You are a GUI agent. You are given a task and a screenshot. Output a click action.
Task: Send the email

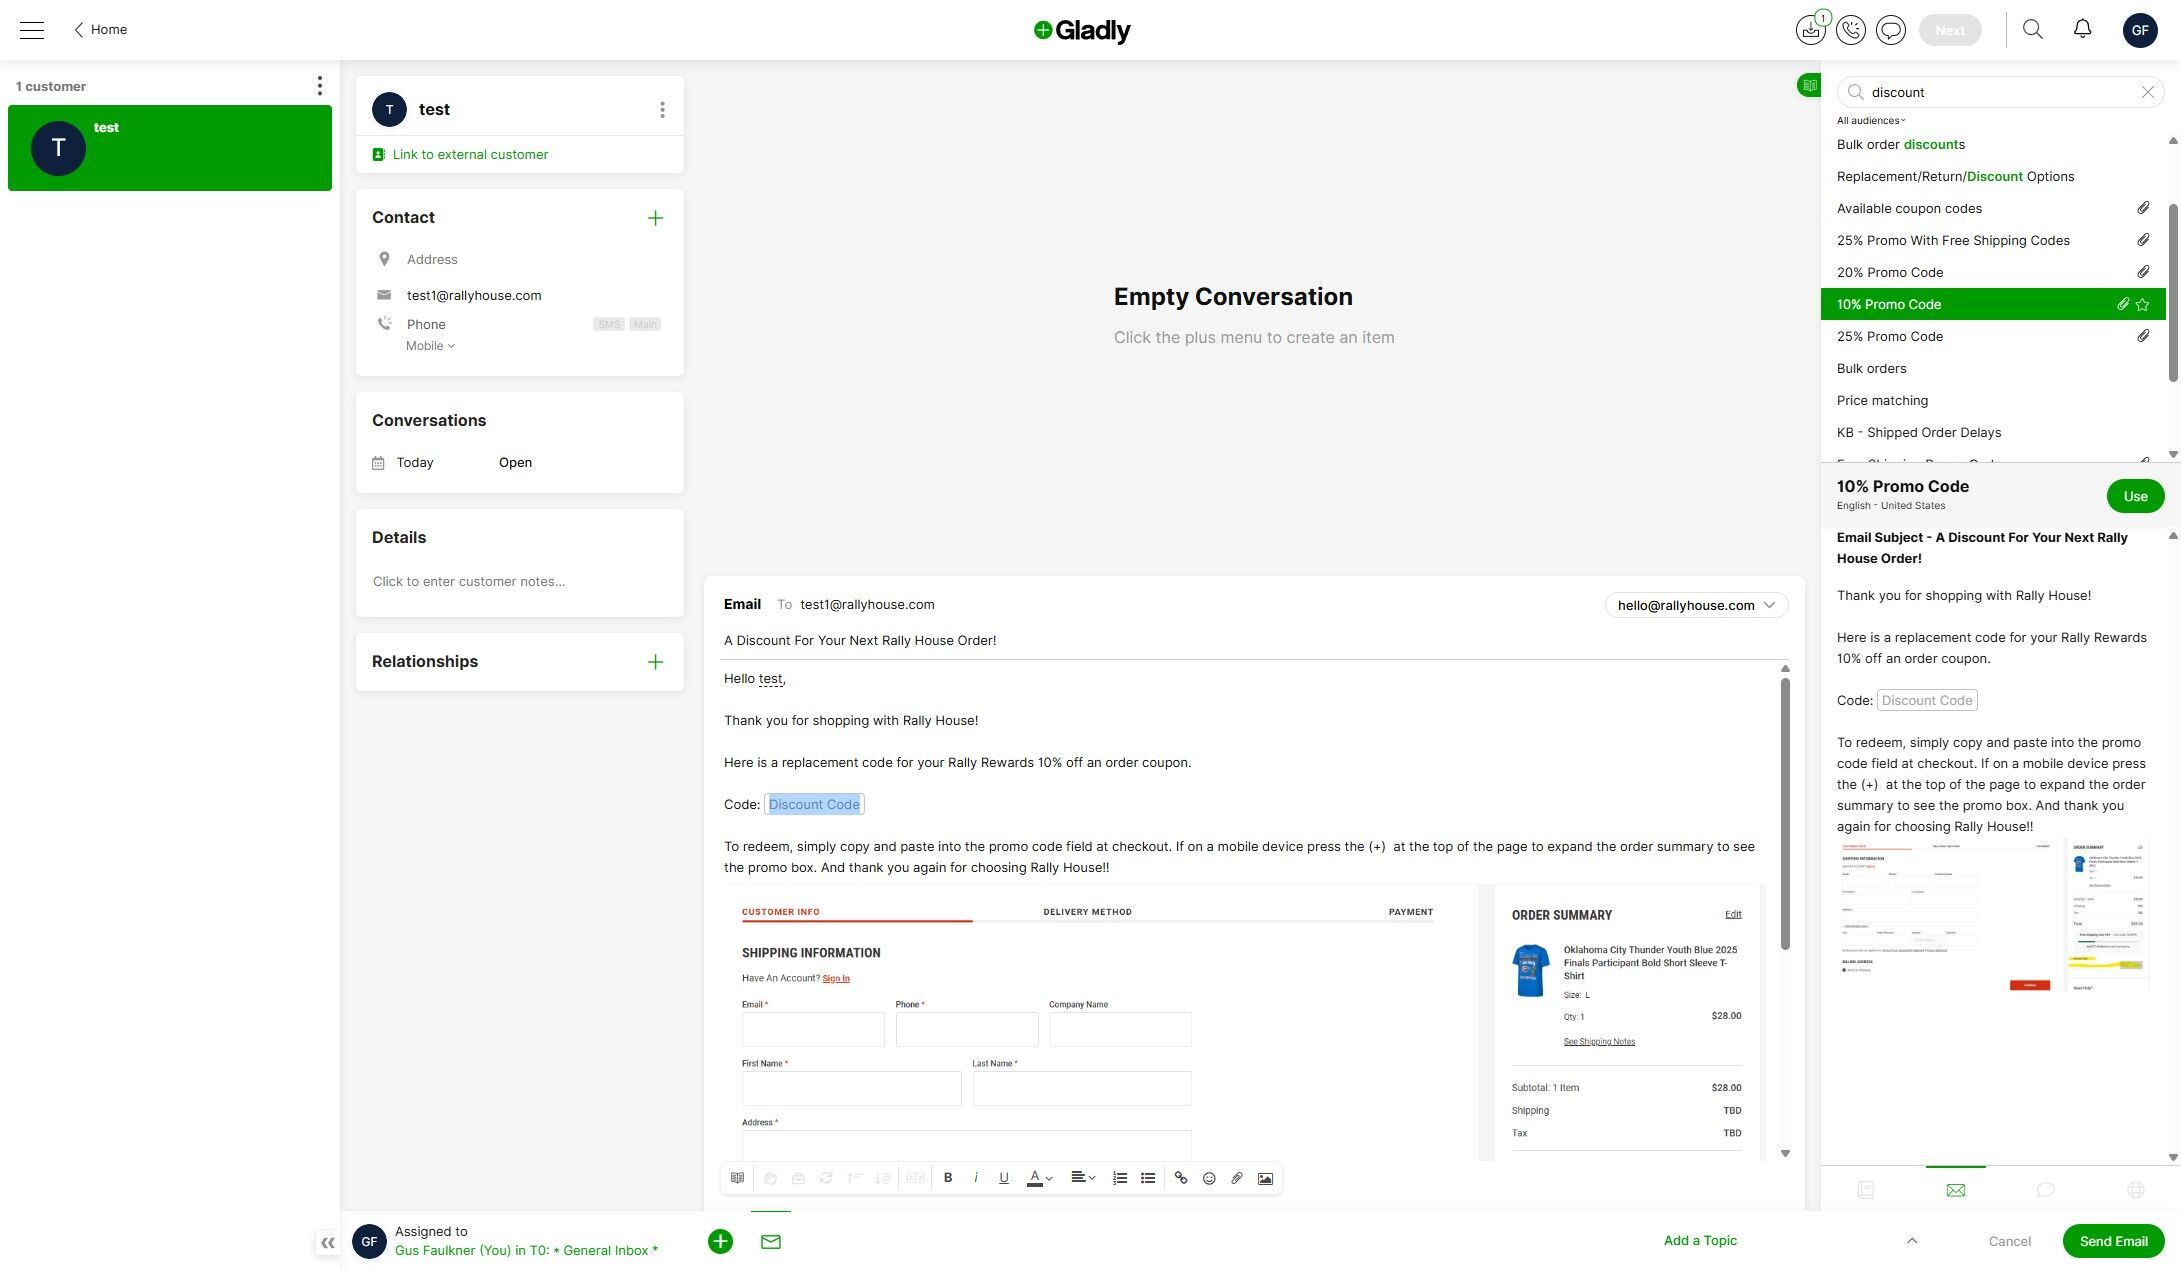point(2113,1241)
